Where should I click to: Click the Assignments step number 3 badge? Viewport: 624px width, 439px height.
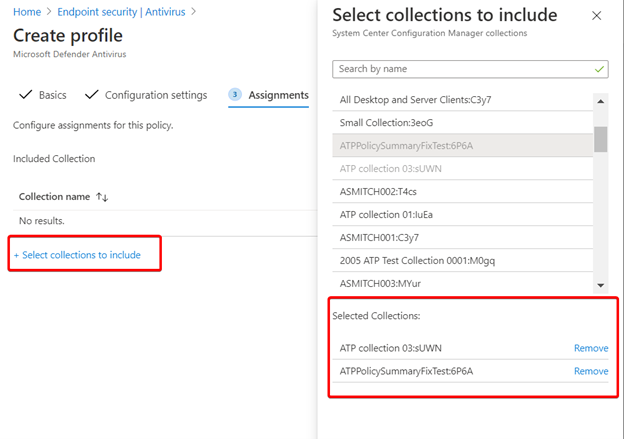pos(235,95)
